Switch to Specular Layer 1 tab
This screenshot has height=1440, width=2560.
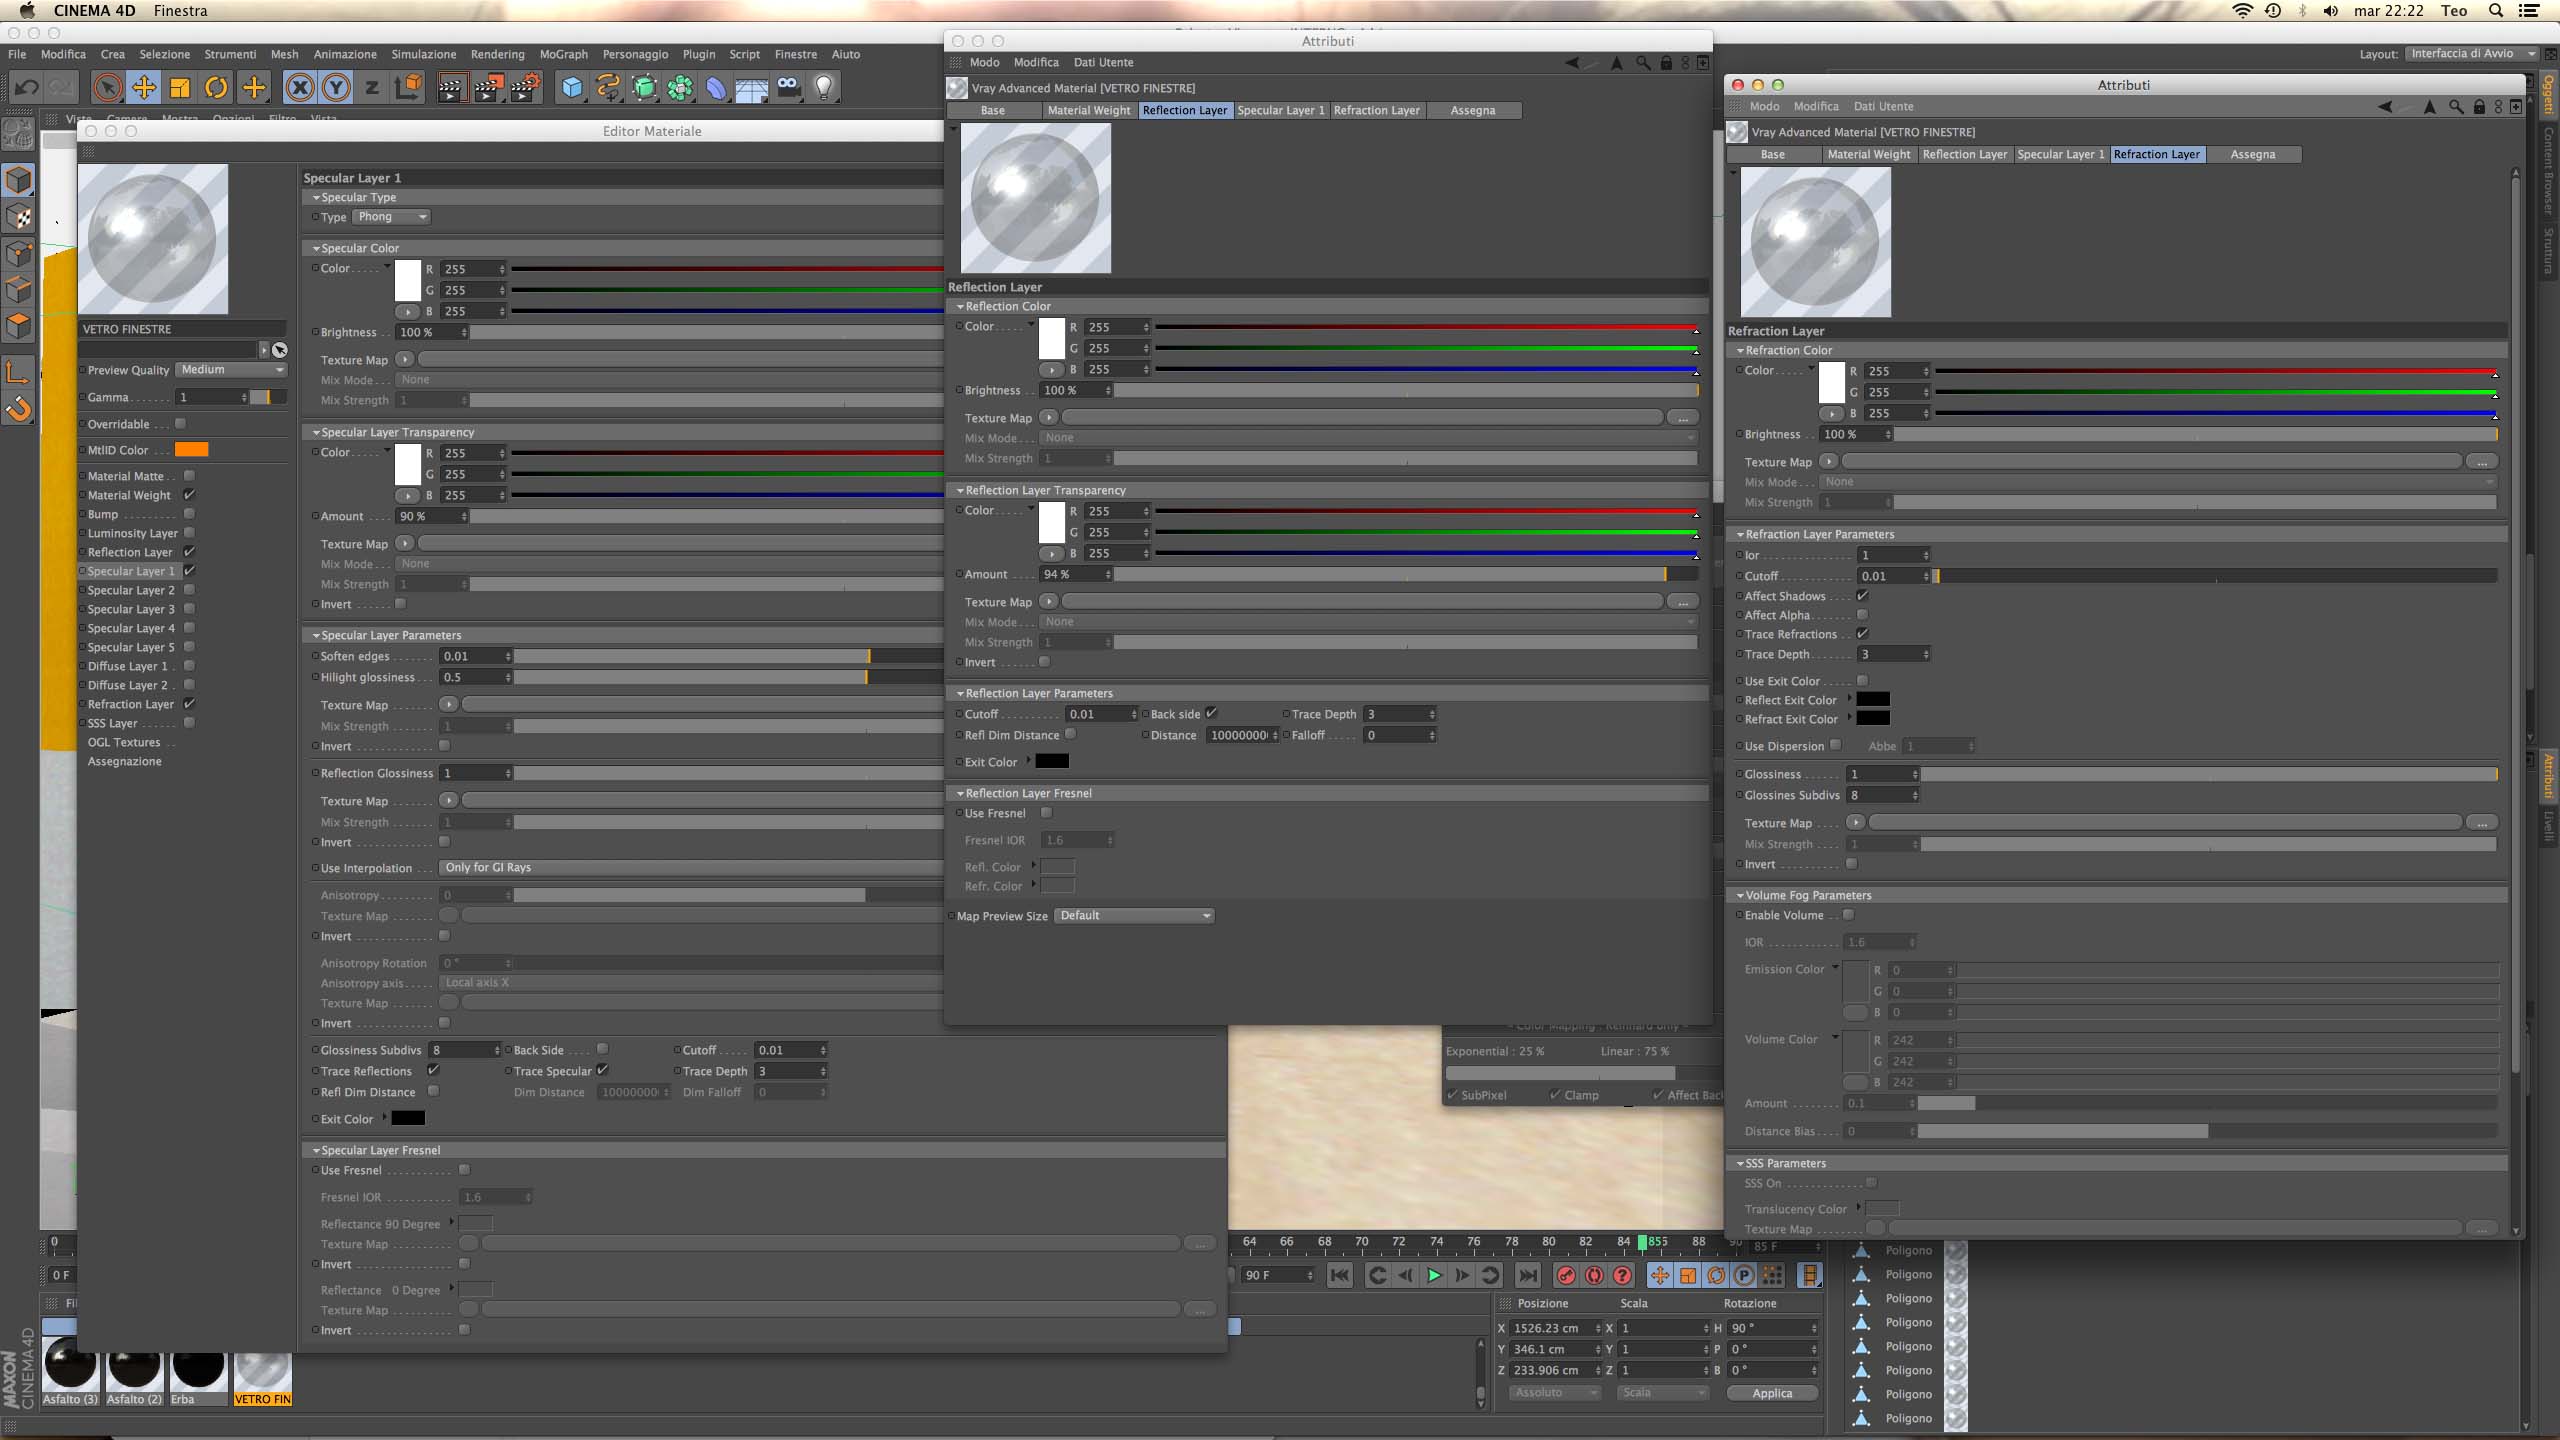point(1280,110)
